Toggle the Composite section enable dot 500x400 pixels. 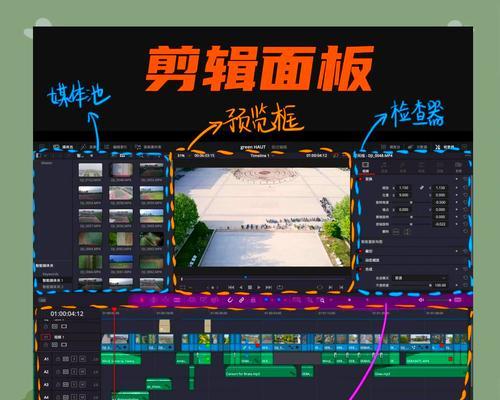point(361,269)
